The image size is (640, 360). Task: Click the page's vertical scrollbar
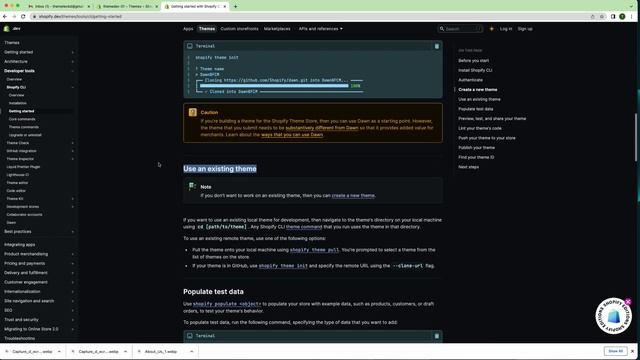point(636,138)
